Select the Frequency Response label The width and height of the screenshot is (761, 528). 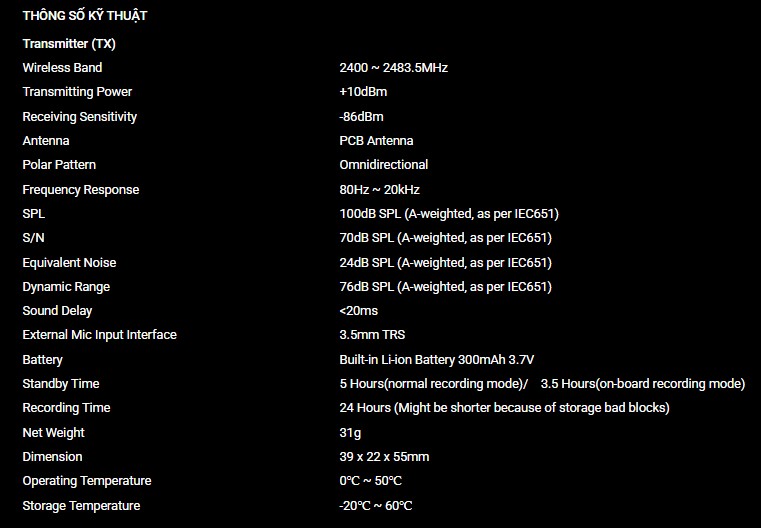coord(81,190)
